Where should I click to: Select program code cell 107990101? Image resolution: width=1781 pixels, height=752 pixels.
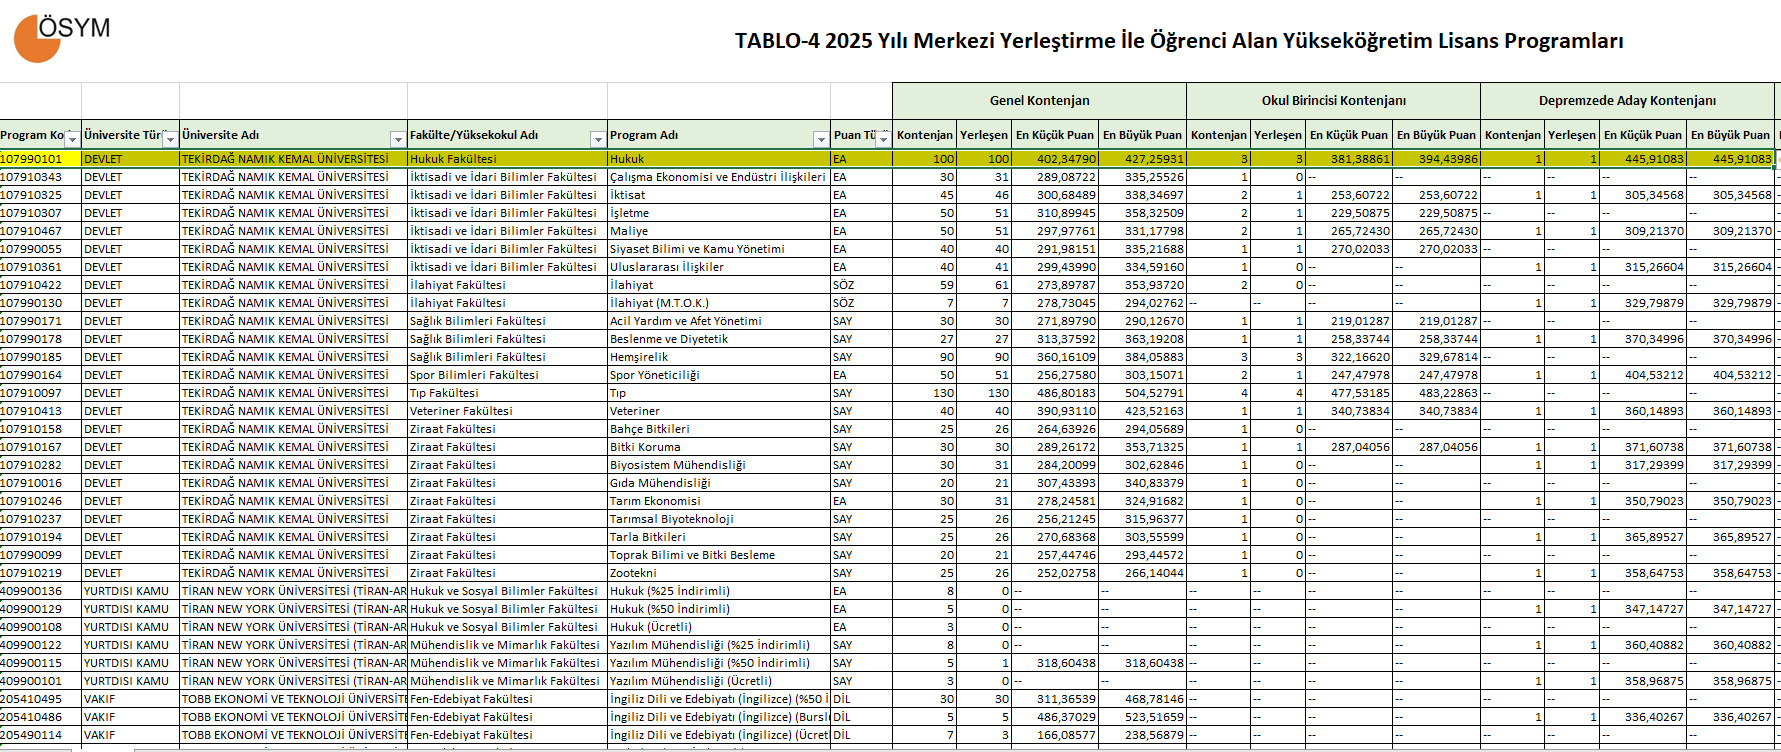[40, 159]
